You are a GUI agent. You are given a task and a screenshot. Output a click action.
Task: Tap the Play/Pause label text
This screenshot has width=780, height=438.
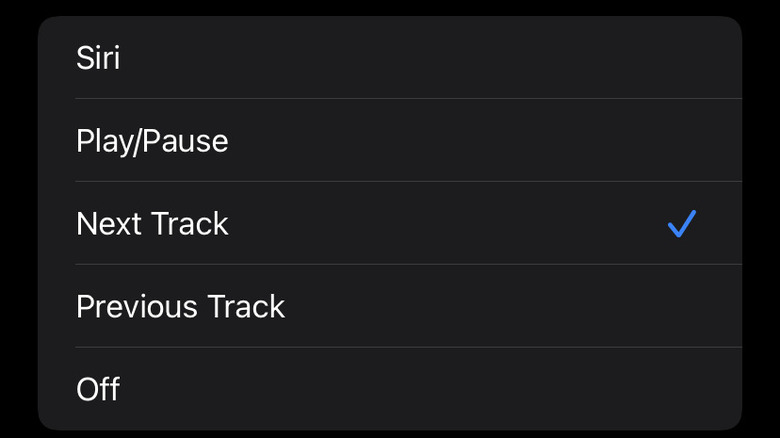152,141
